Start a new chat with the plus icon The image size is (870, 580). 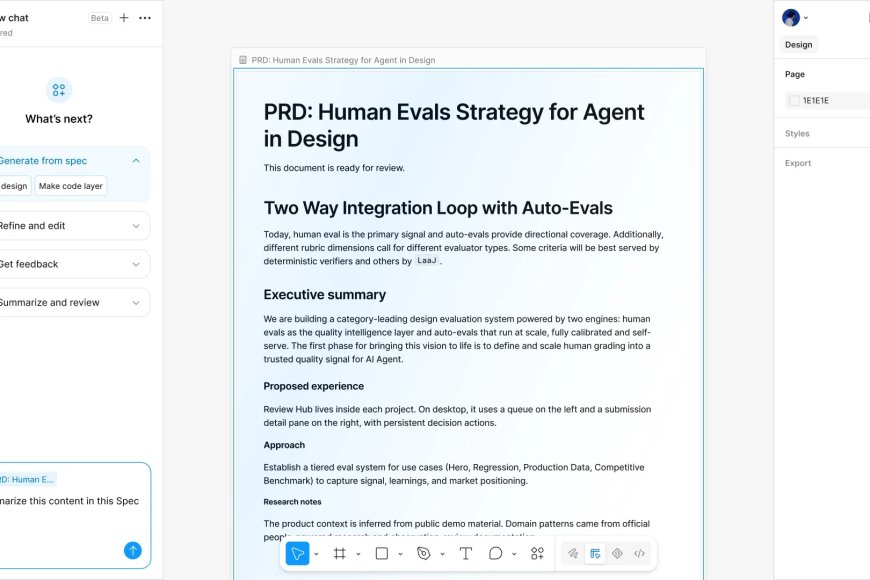tap(124, 18)
